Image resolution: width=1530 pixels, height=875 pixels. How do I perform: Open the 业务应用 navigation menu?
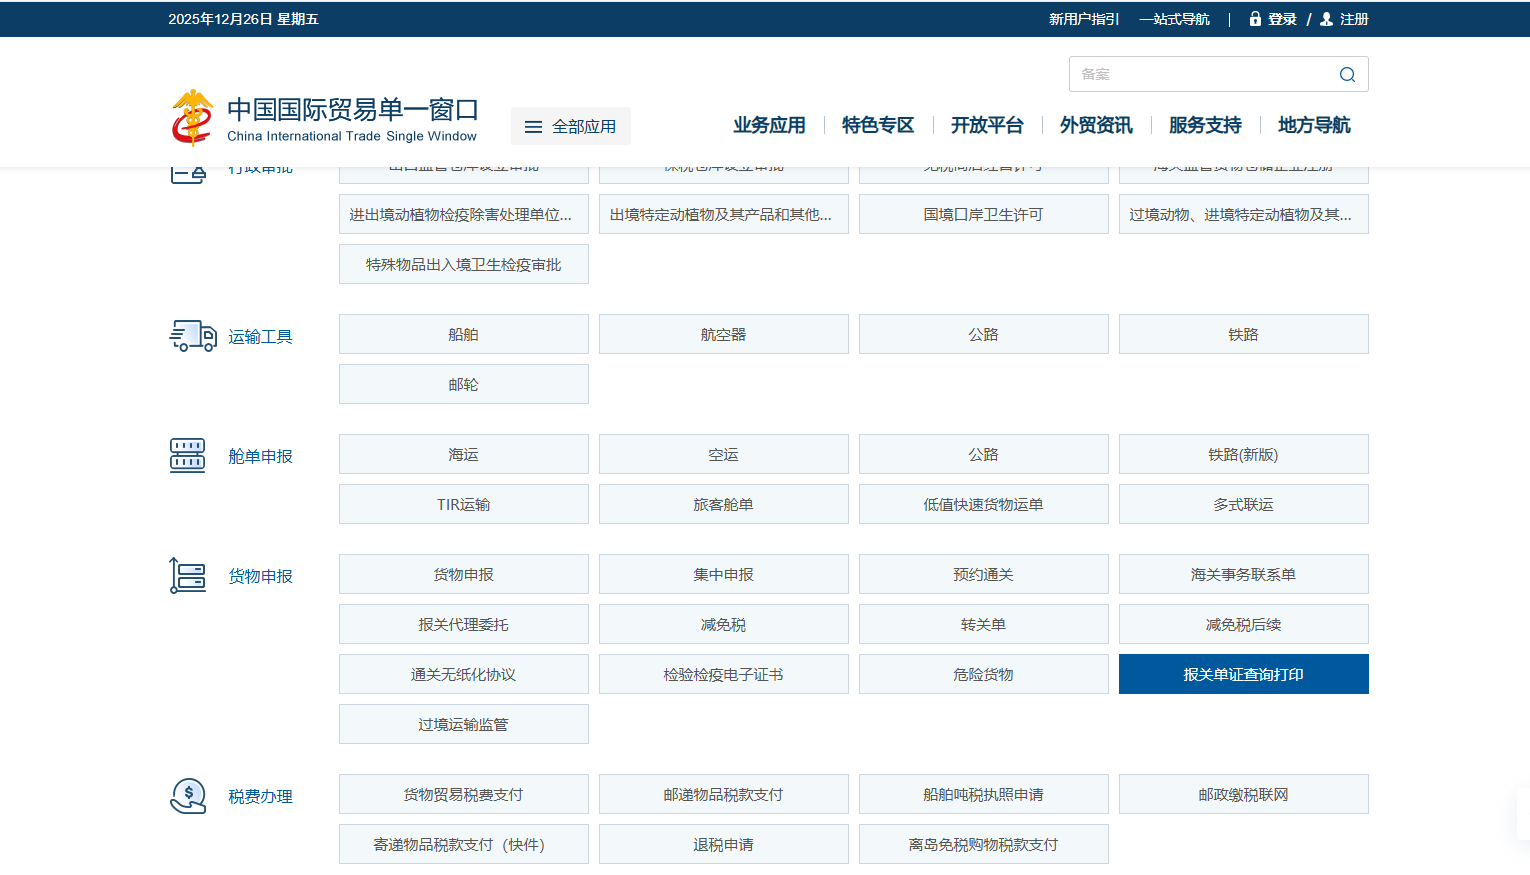[769, 125]
